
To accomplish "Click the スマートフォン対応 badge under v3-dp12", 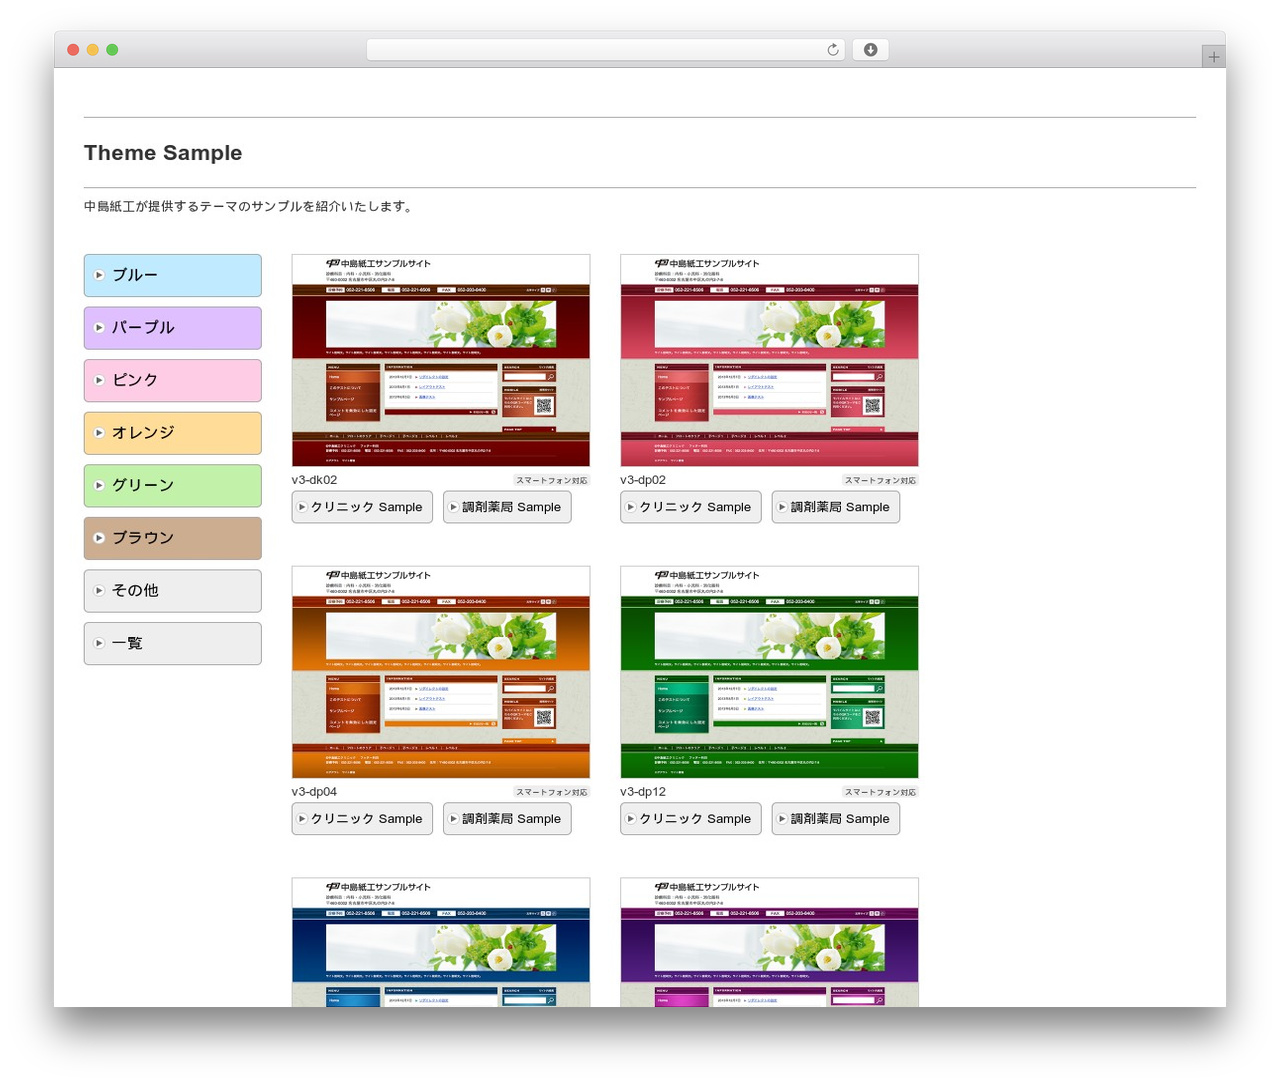I will (880, 793).
